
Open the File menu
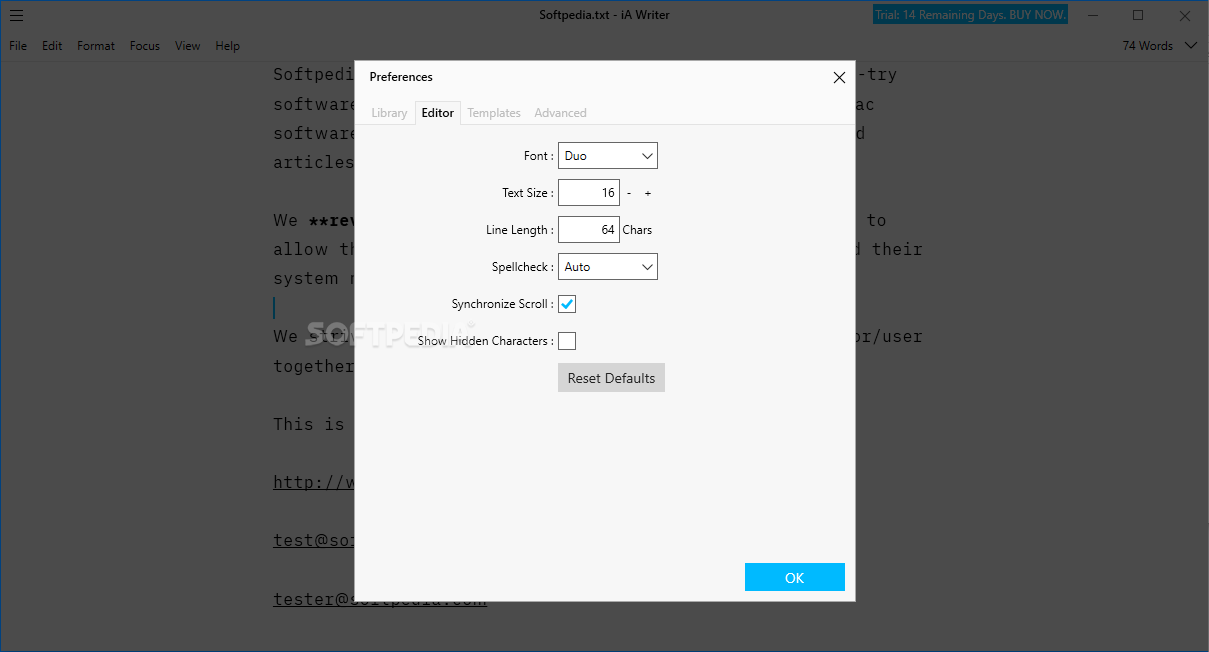[19, 46]
